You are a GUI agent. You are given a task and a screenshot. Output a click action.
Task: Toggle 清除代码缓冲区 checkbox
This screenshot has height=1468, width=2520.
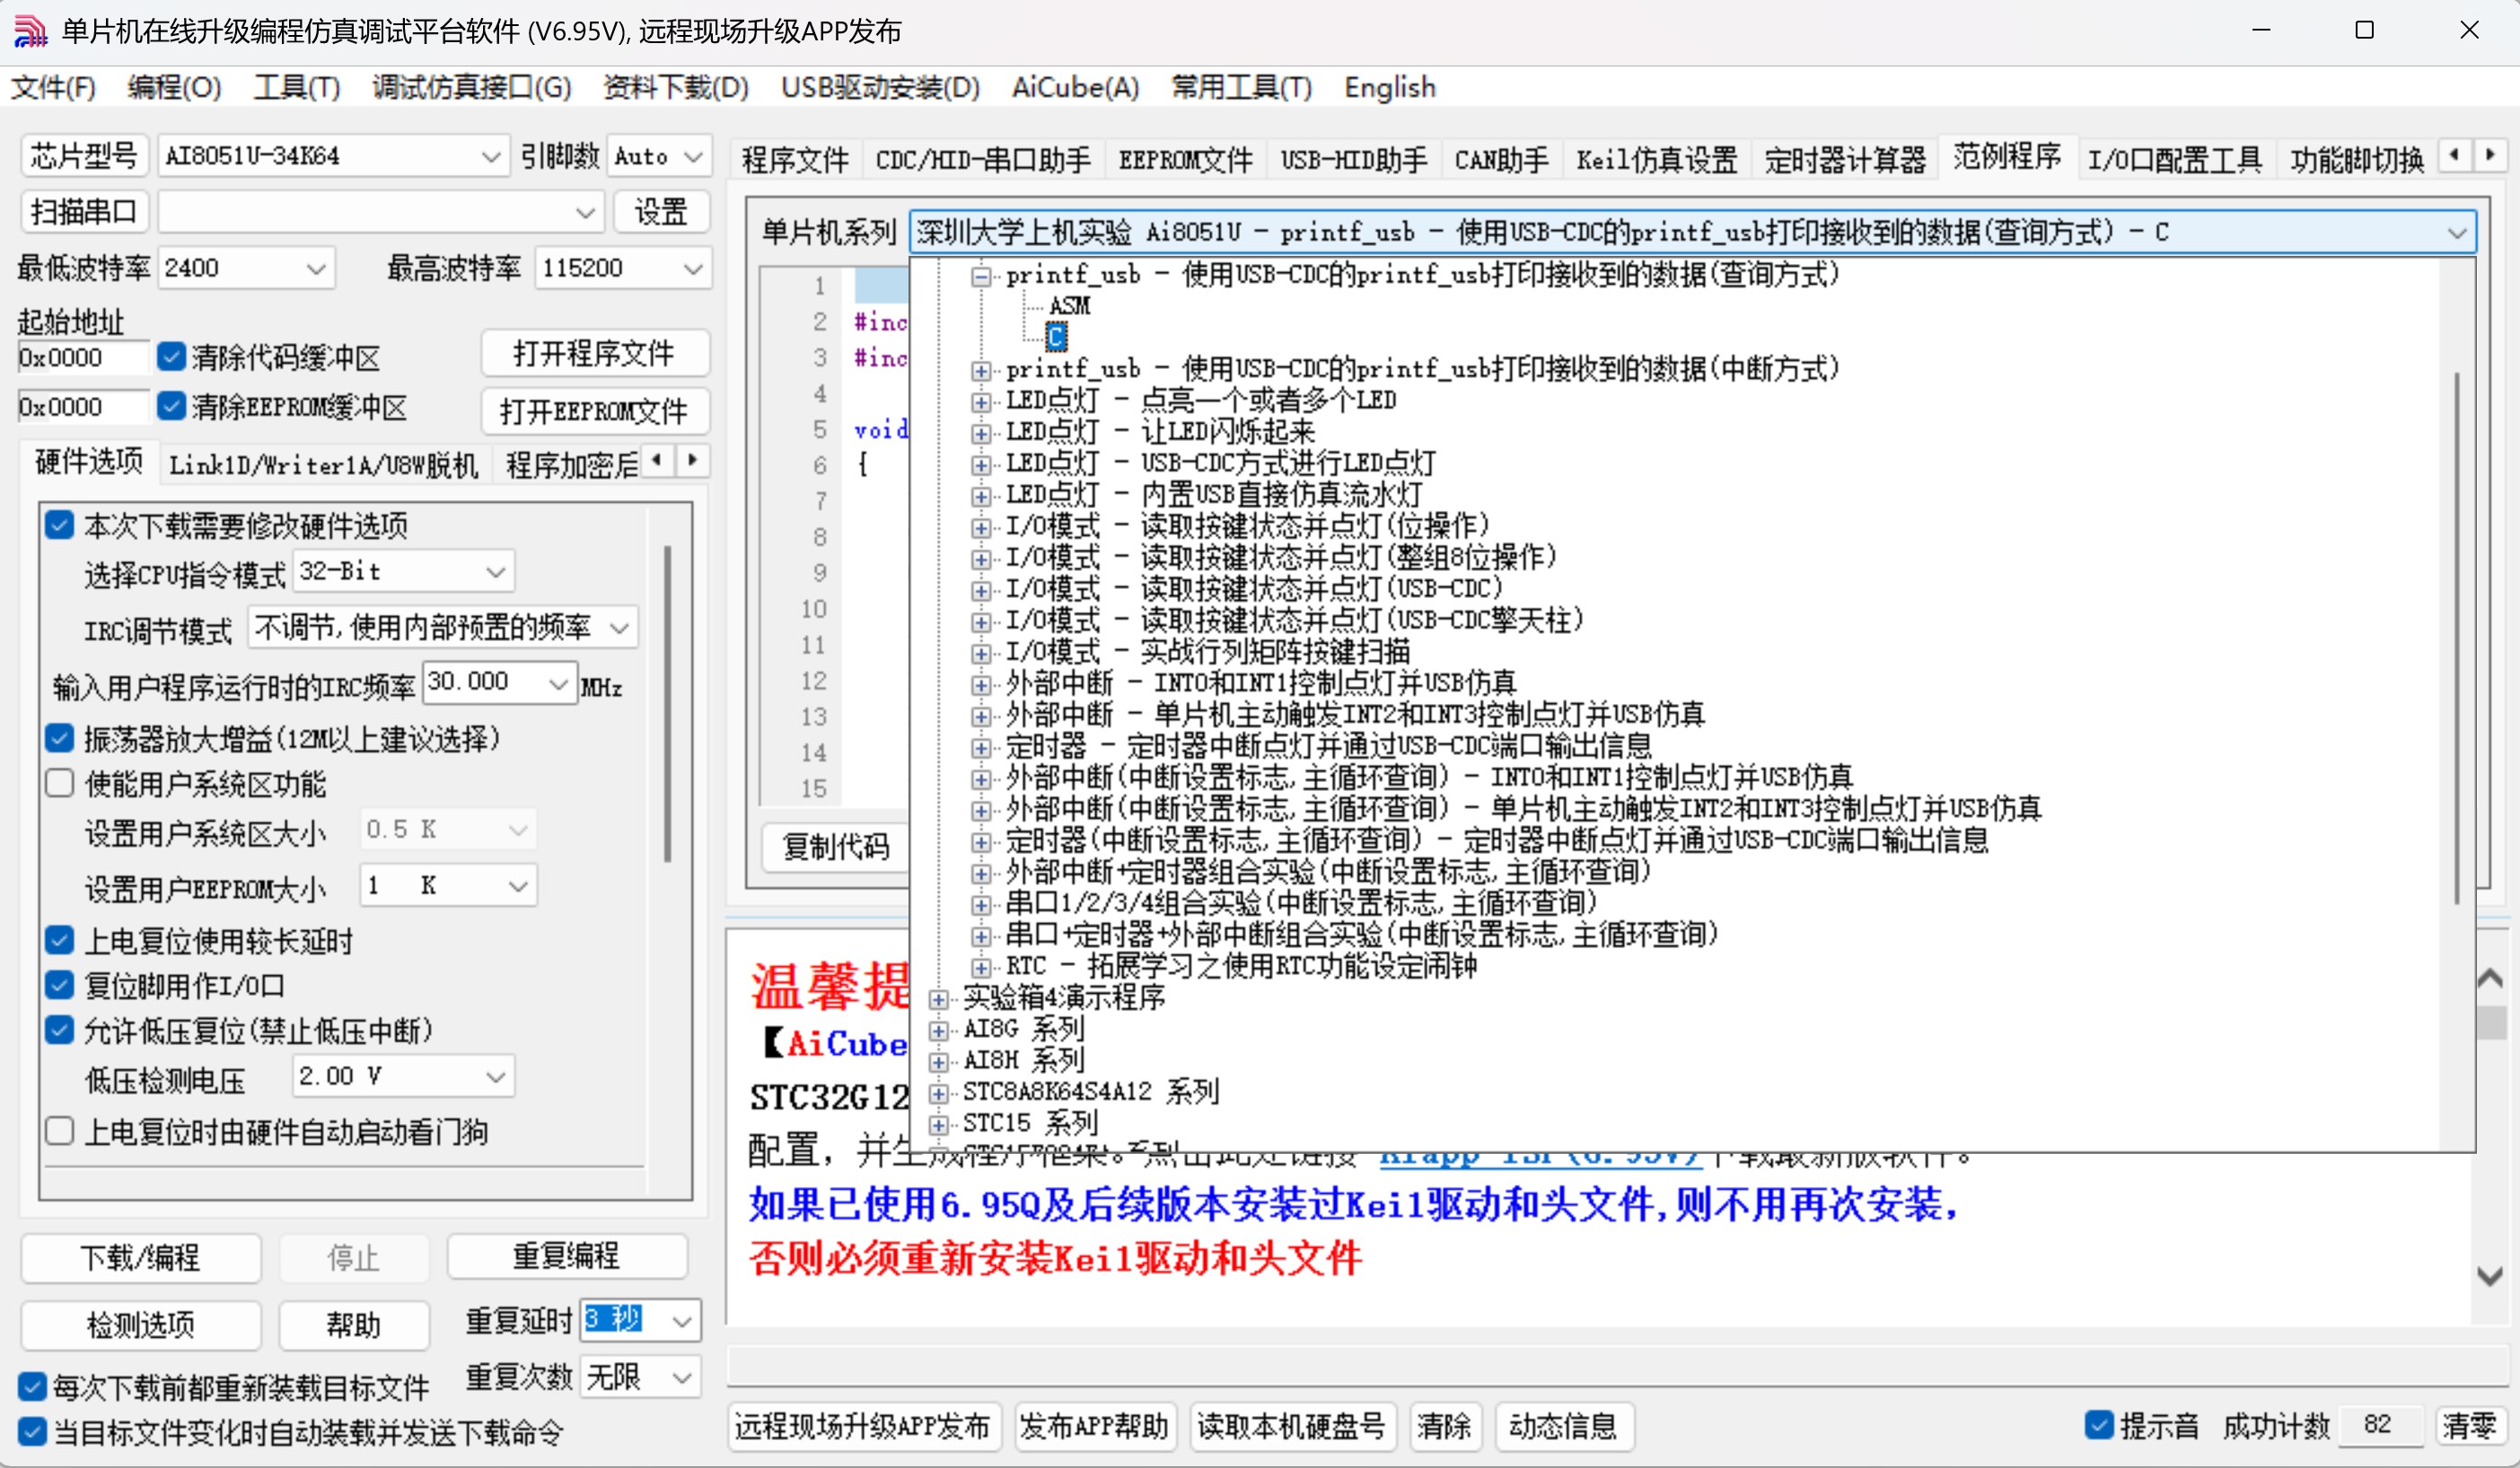tap(171, 357)
